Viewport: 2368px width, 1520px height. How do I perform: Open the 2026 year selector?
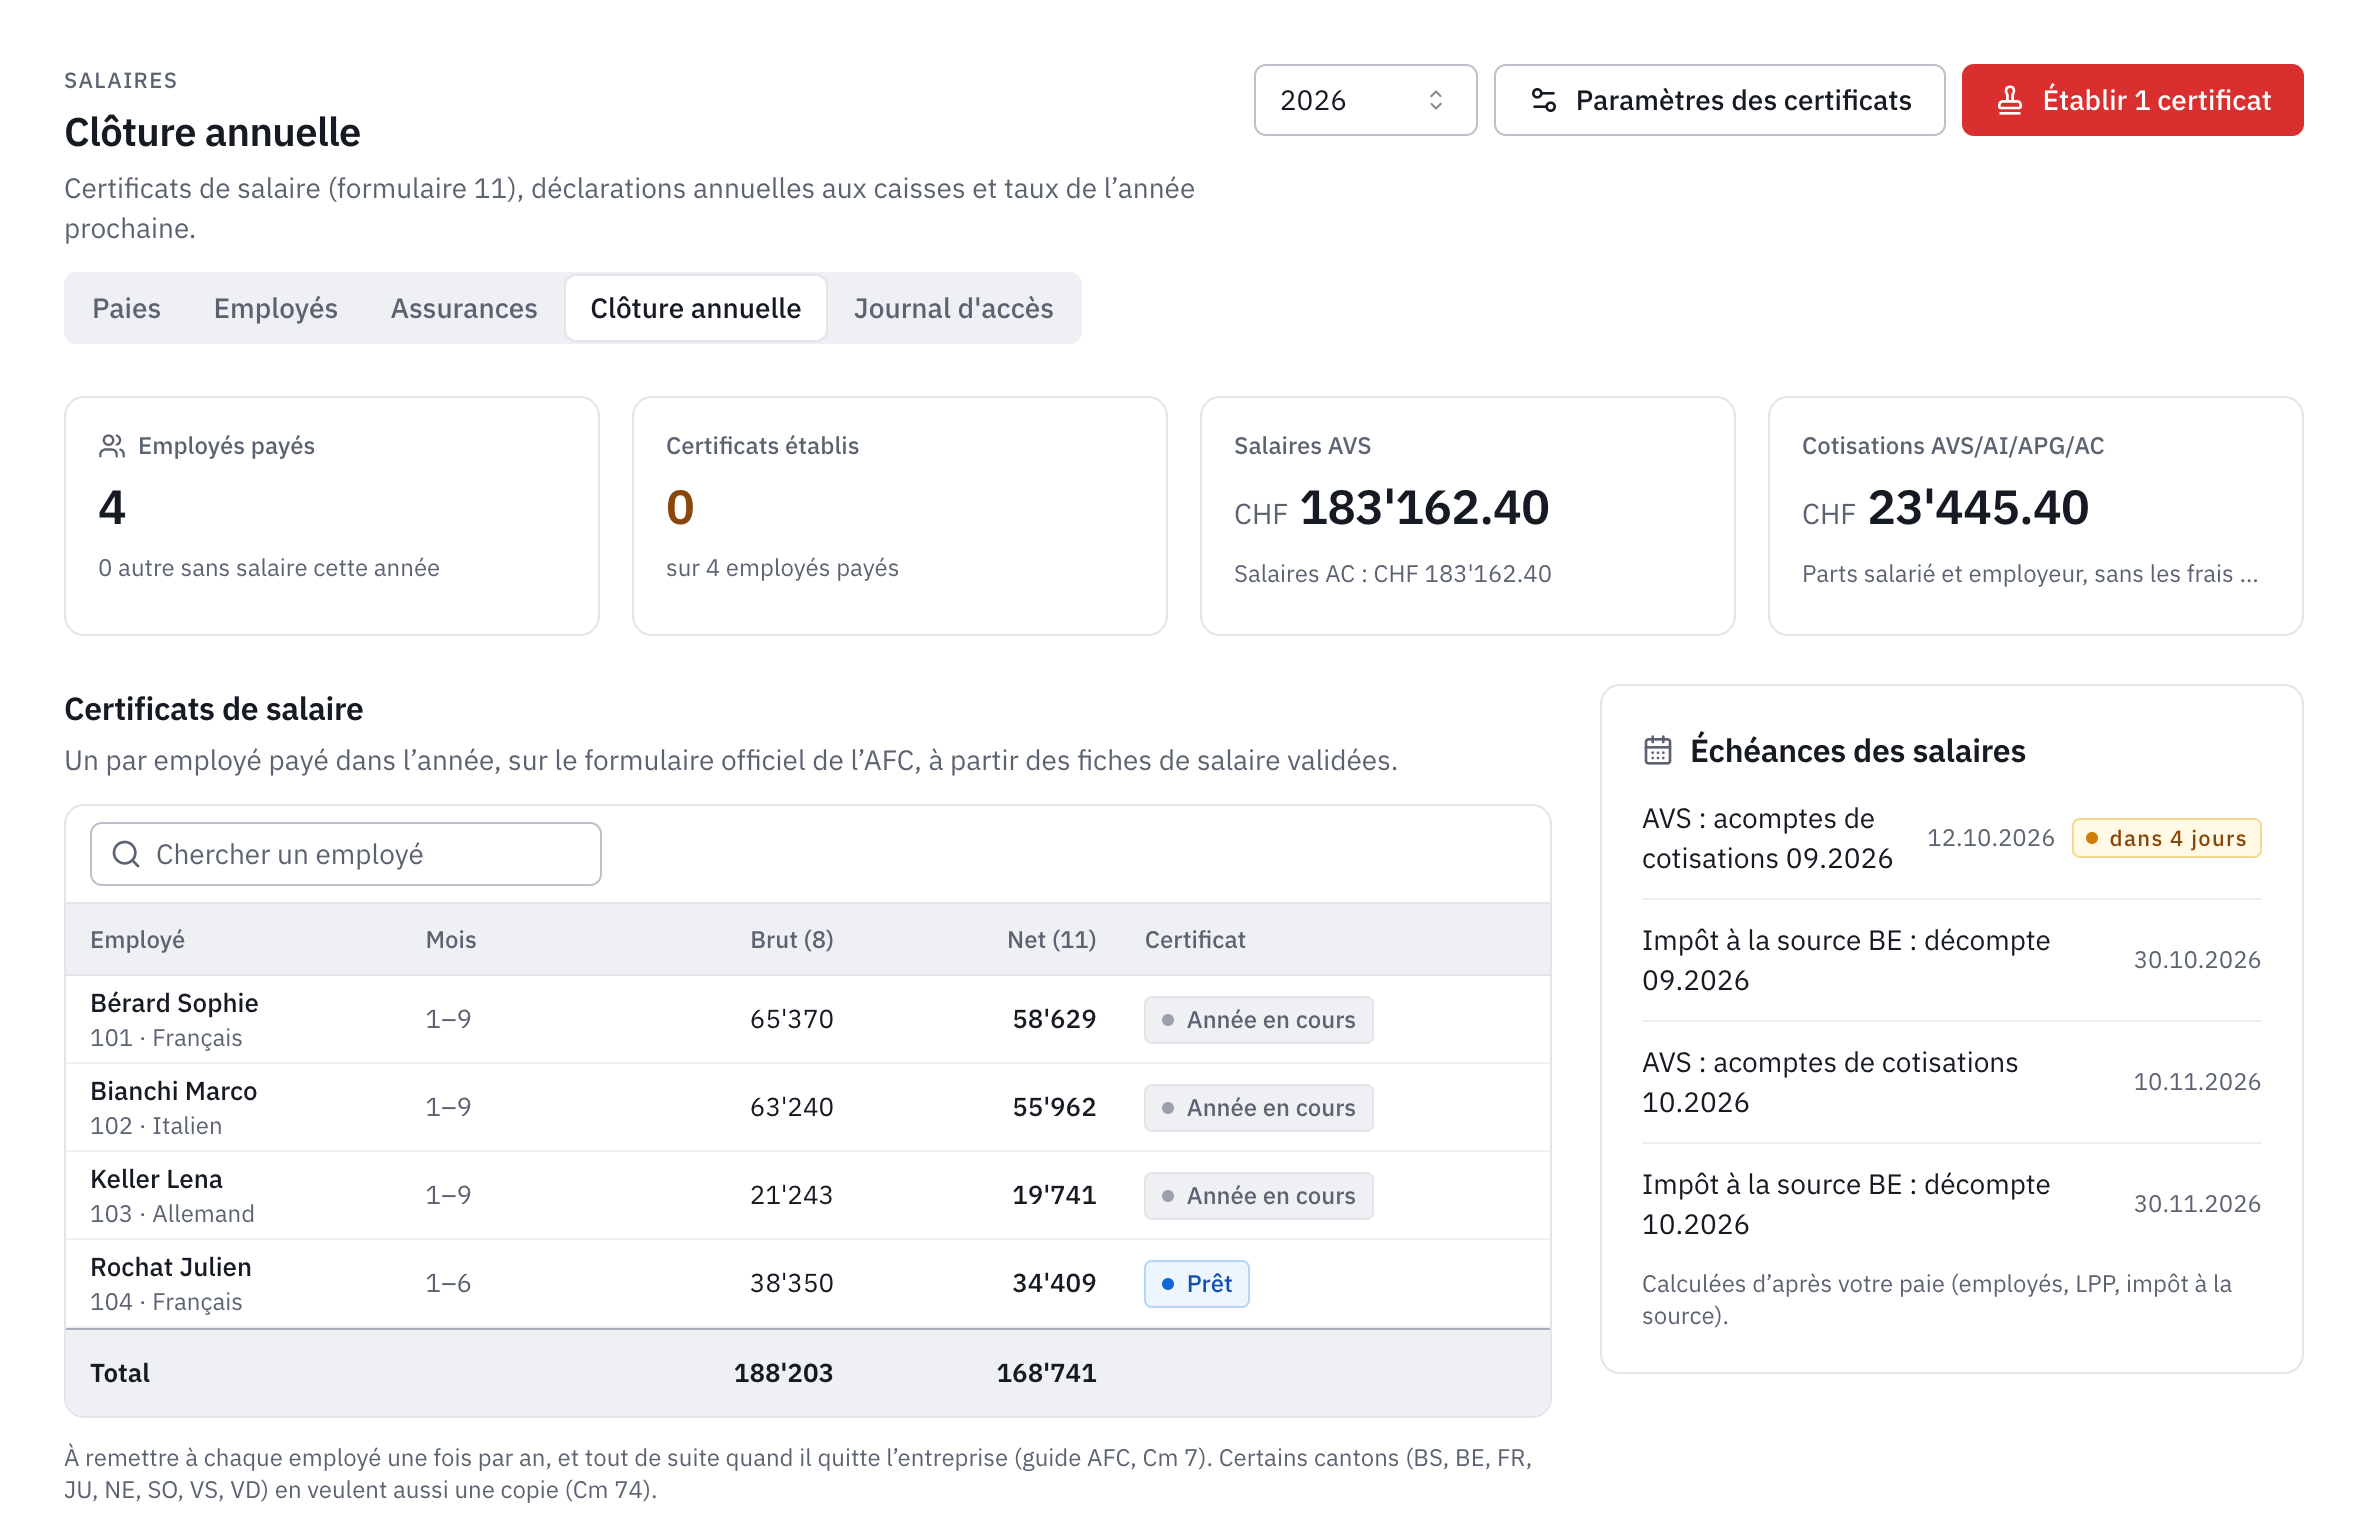pyautogui.click(x=1365, y=100)
